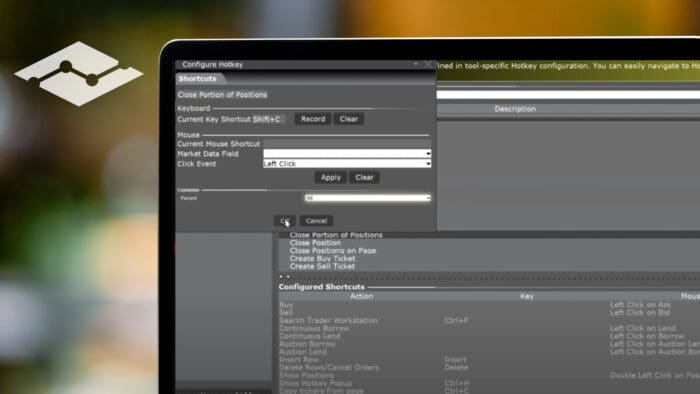Apply the mouse shortcut settings
This screenshot has width=700, height=394.
(331, 178)
